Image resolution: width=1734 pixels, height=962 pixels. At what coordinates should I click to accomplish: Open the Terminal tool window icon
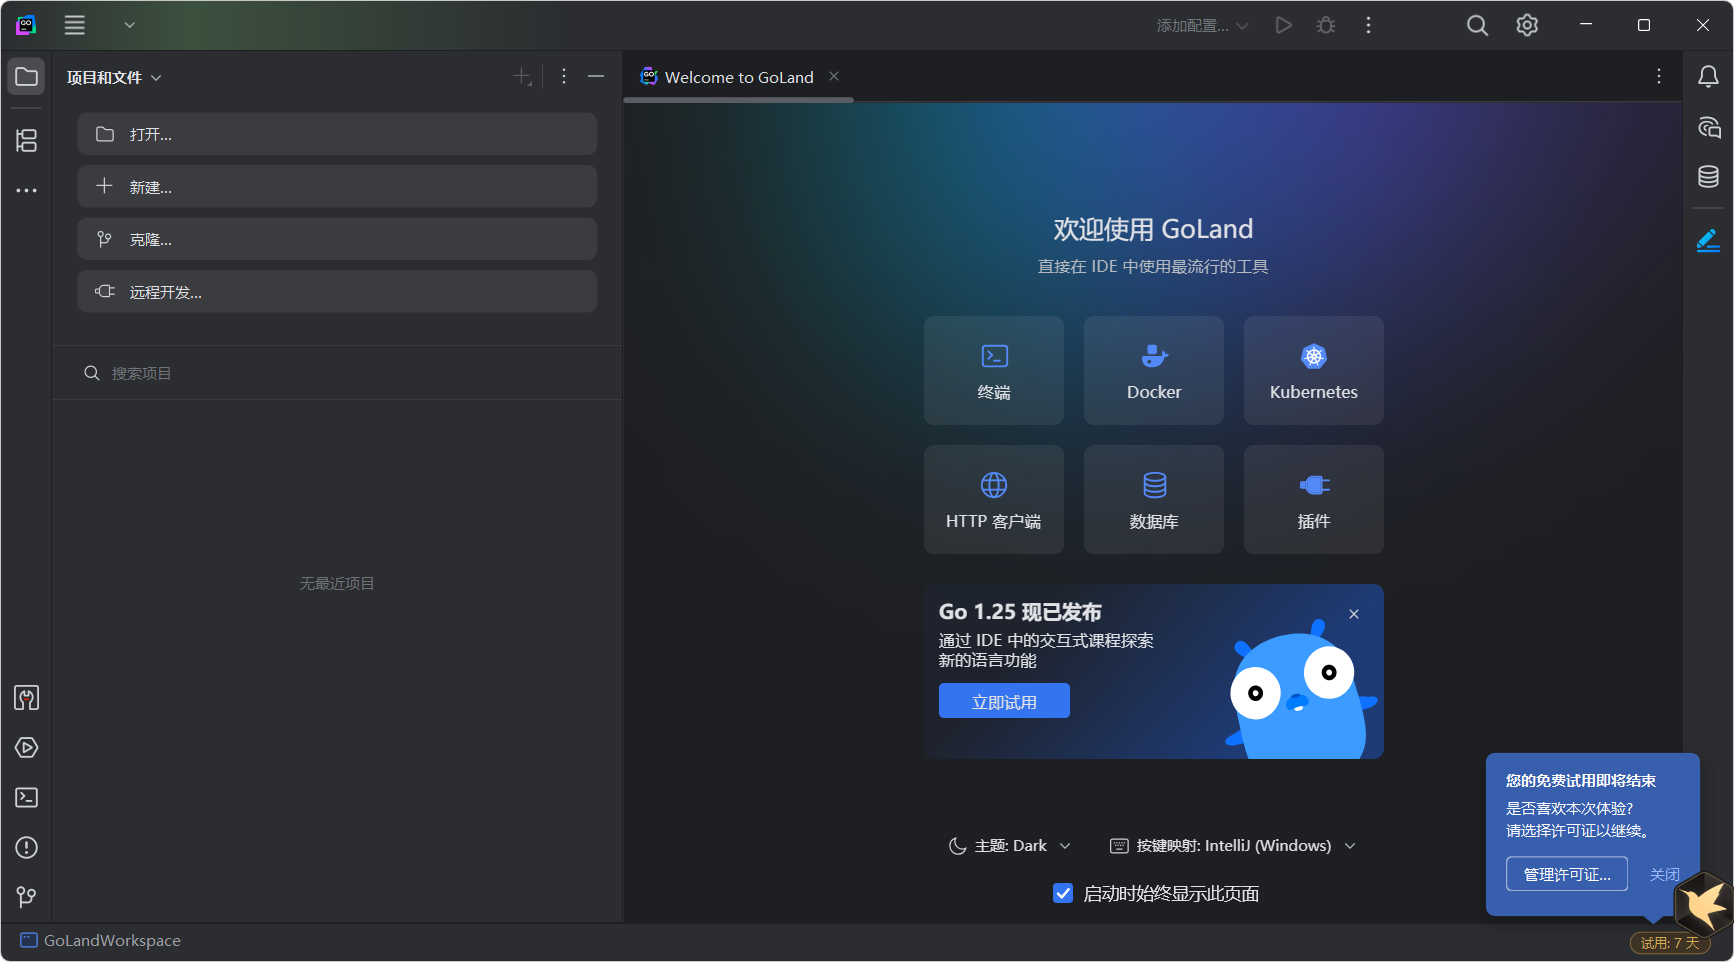pyautogui.click(x=26, y=798)
